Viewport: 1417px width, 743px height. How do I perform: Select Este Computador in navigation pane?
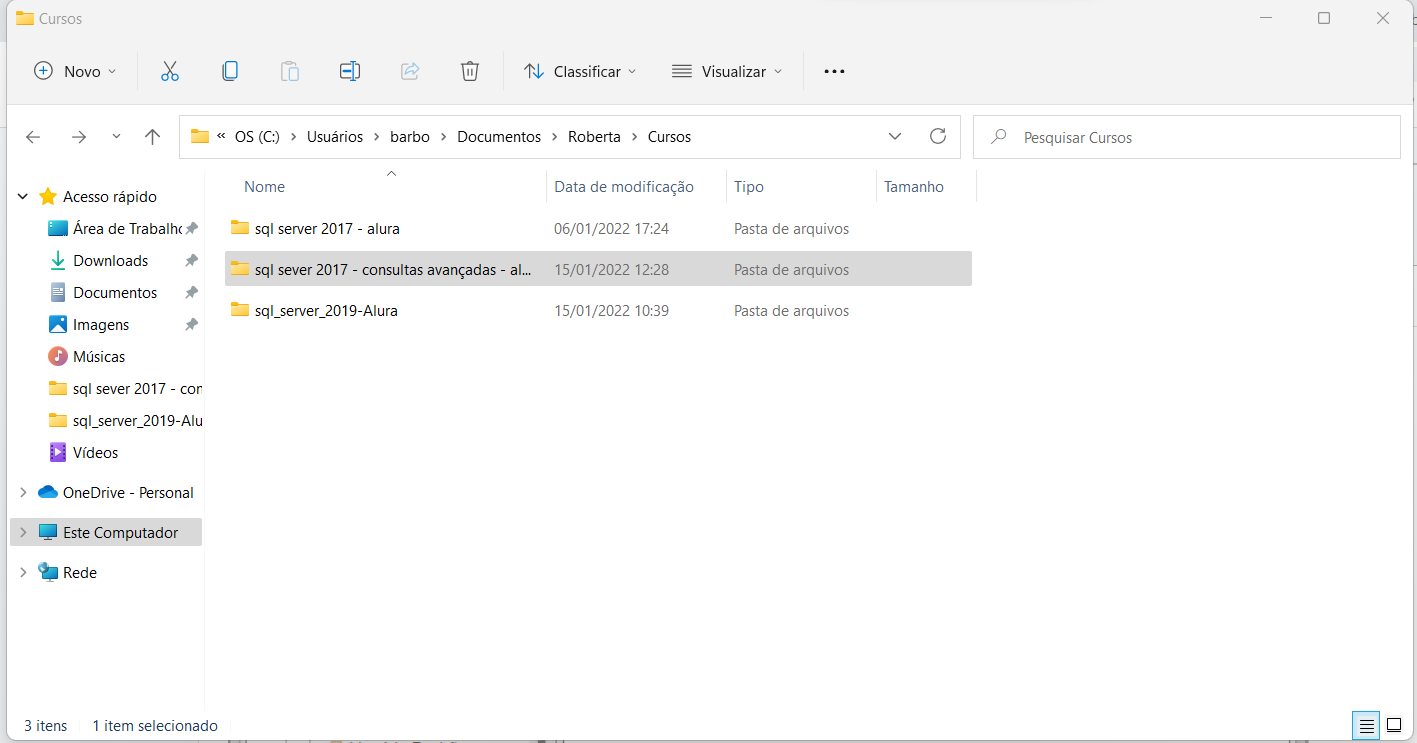(x=106, y=532)
